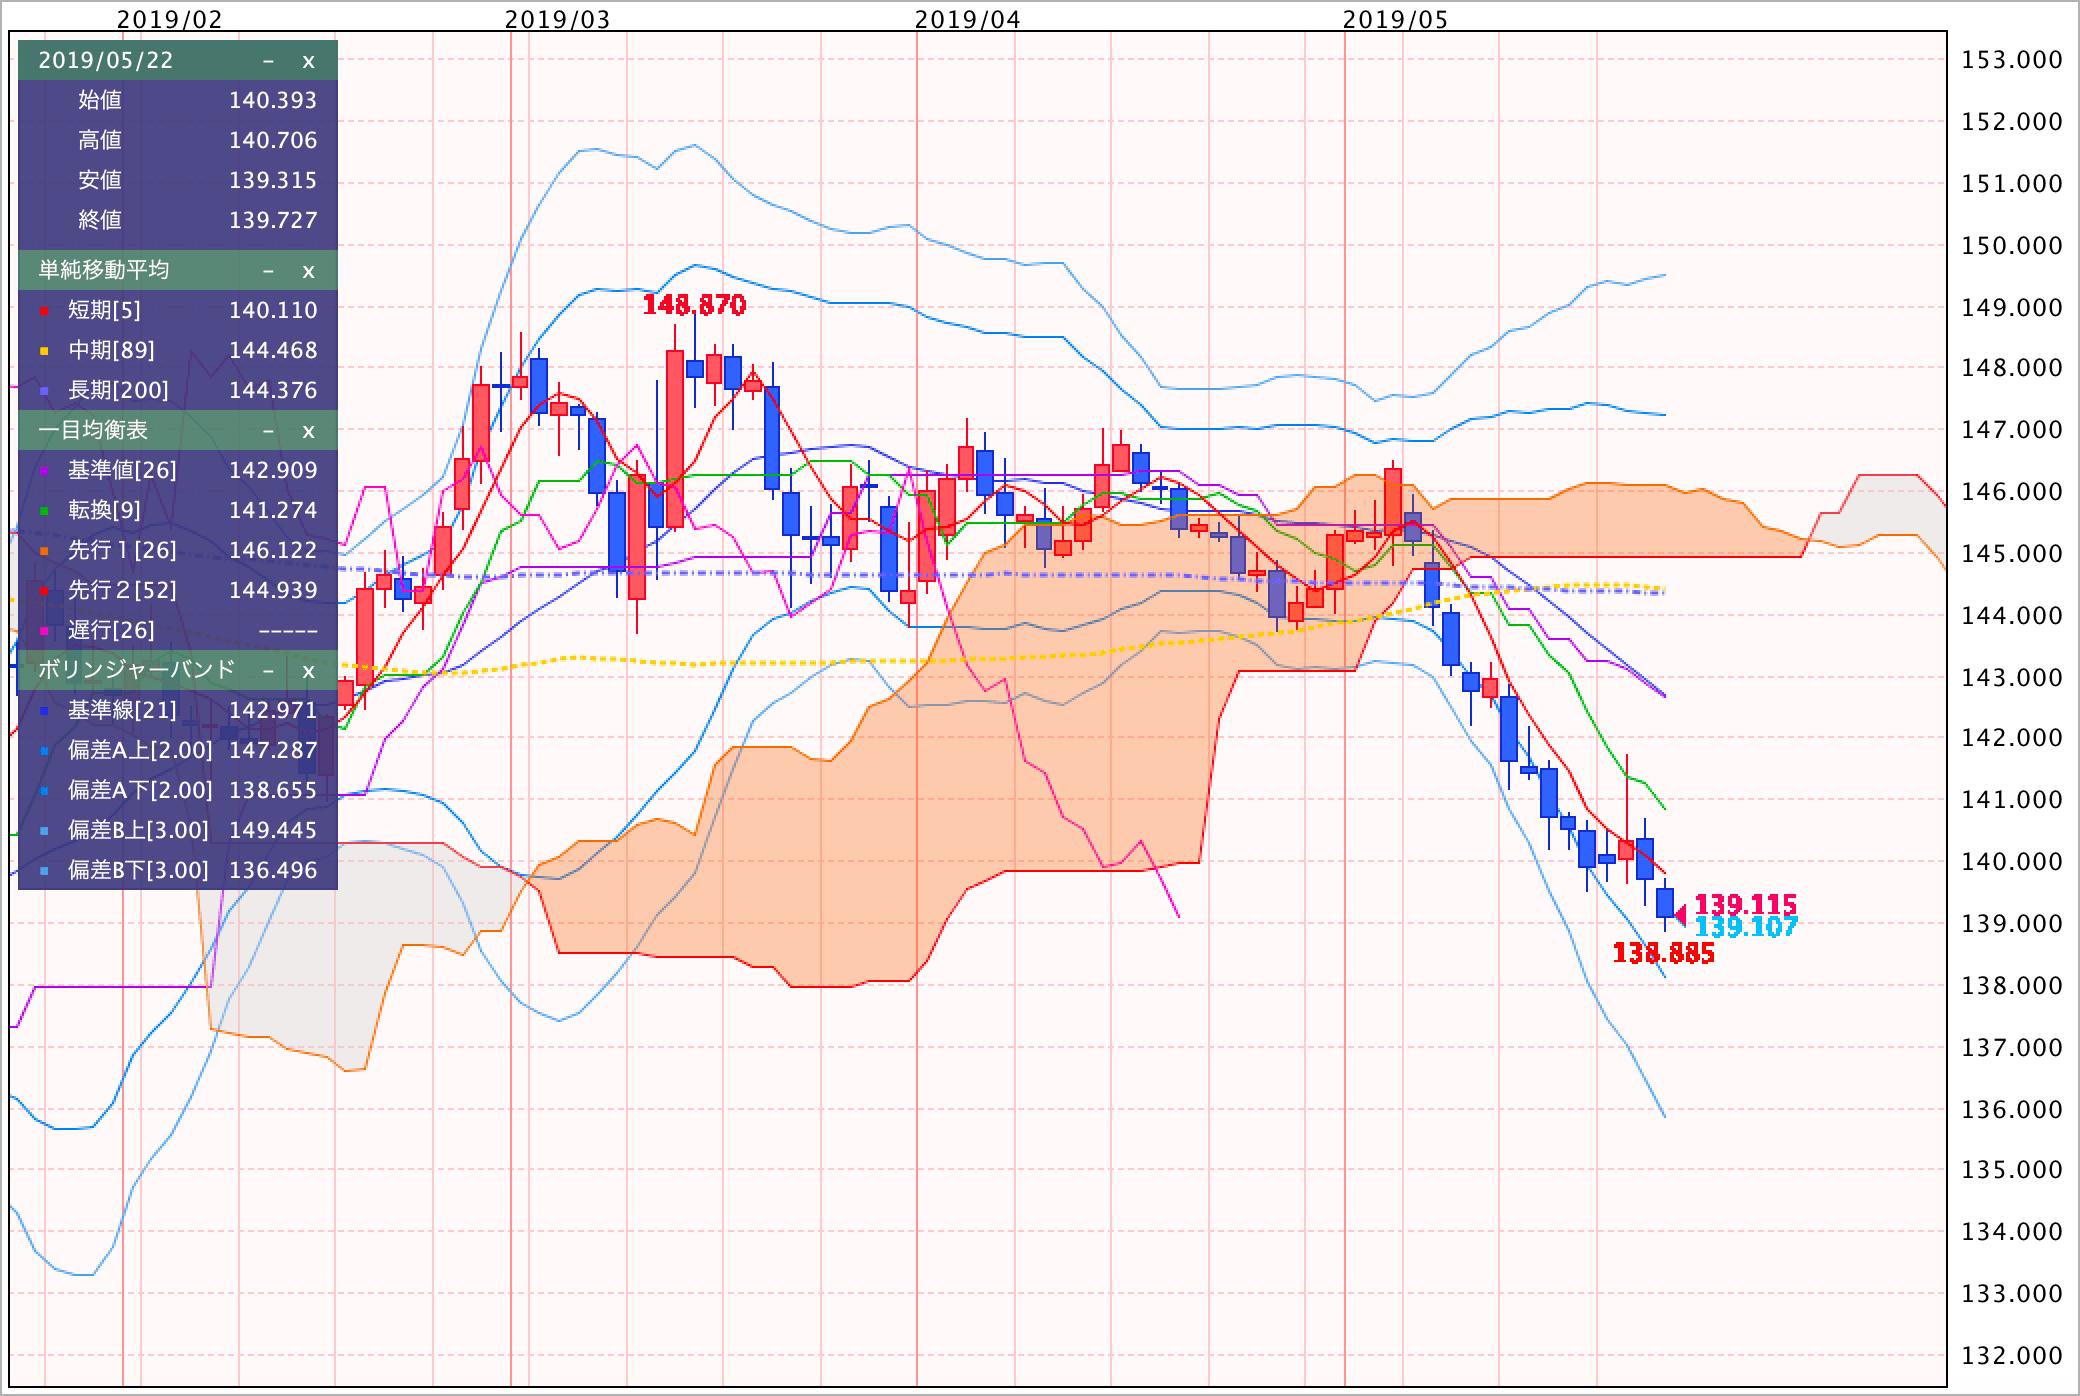Image resolution: width=2080 pixels, height=1396 pixels.
Task: Click the 132.000 price axis label
Action: click(x=2012, y=1356)
